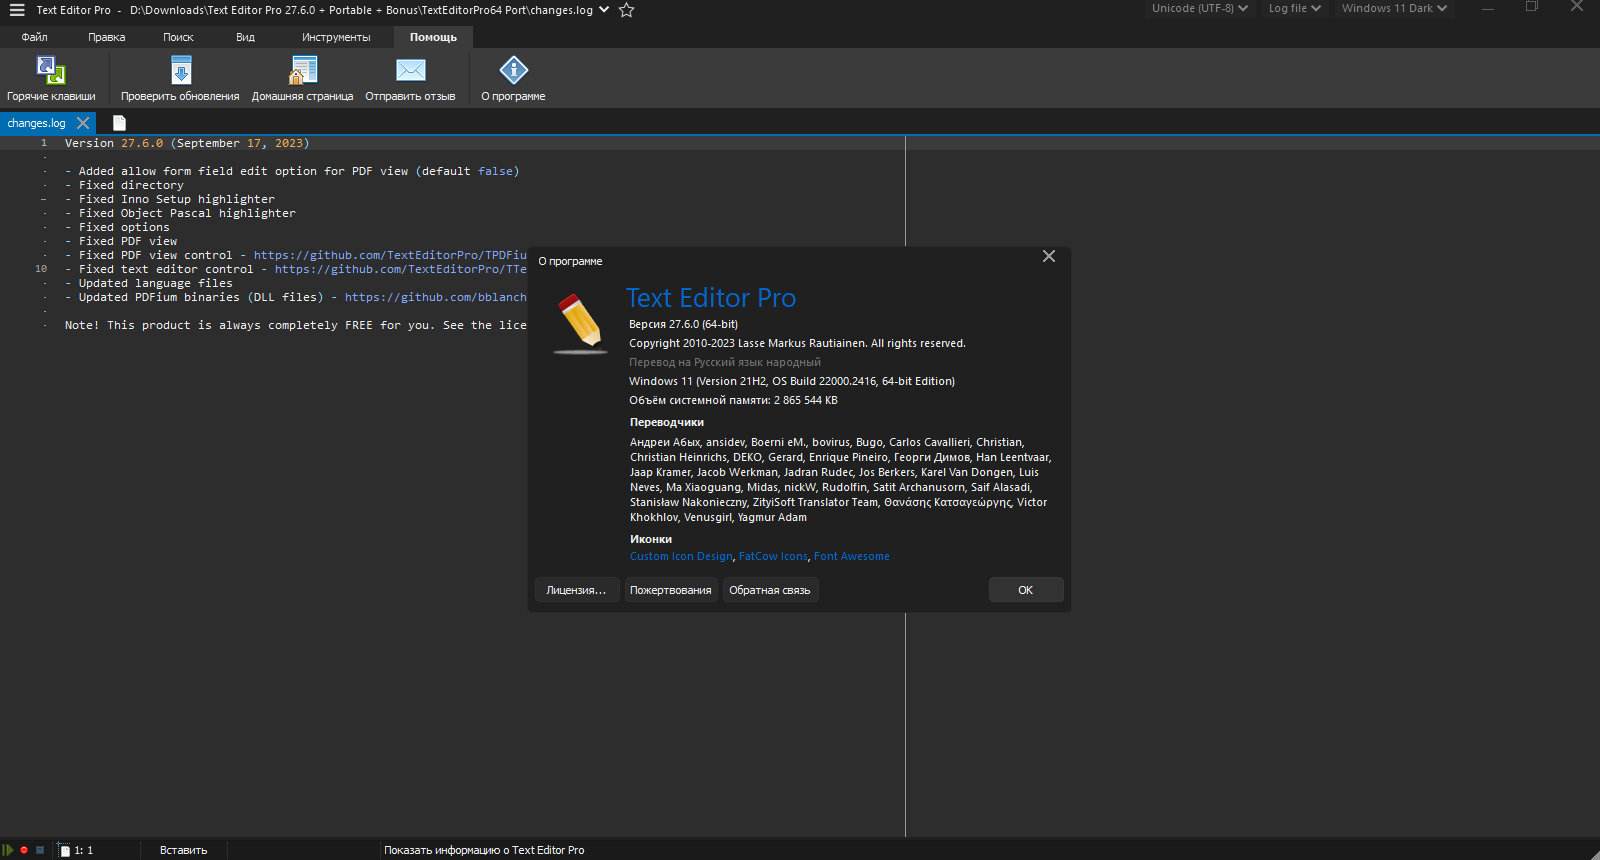
Task: Click the 'Note! This product' line
Action: click(296, 325)
